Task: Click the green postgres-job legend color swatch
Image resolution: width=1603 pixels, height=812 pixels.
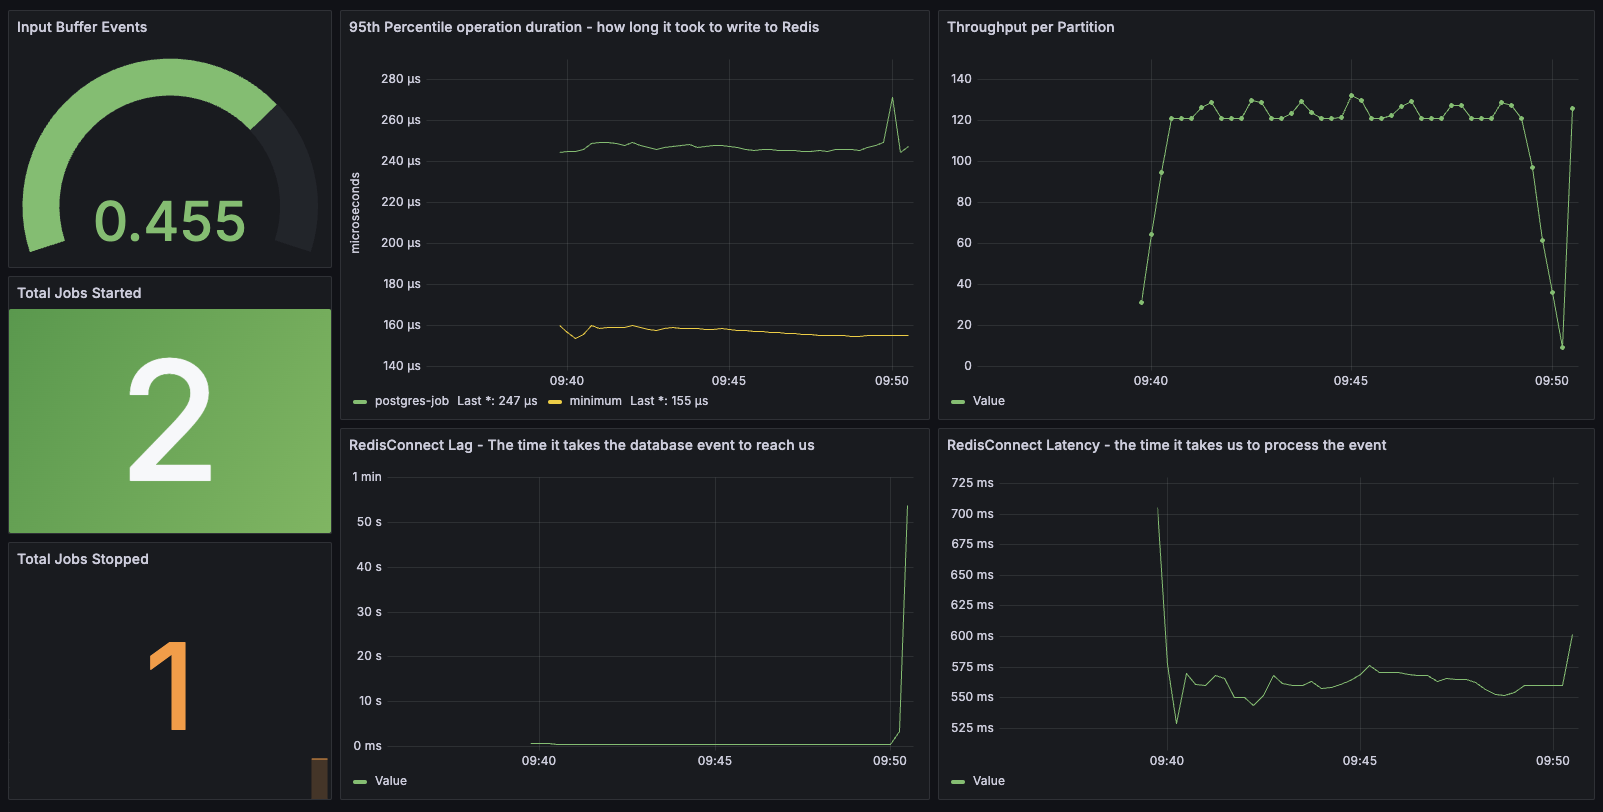Action: 360,402
